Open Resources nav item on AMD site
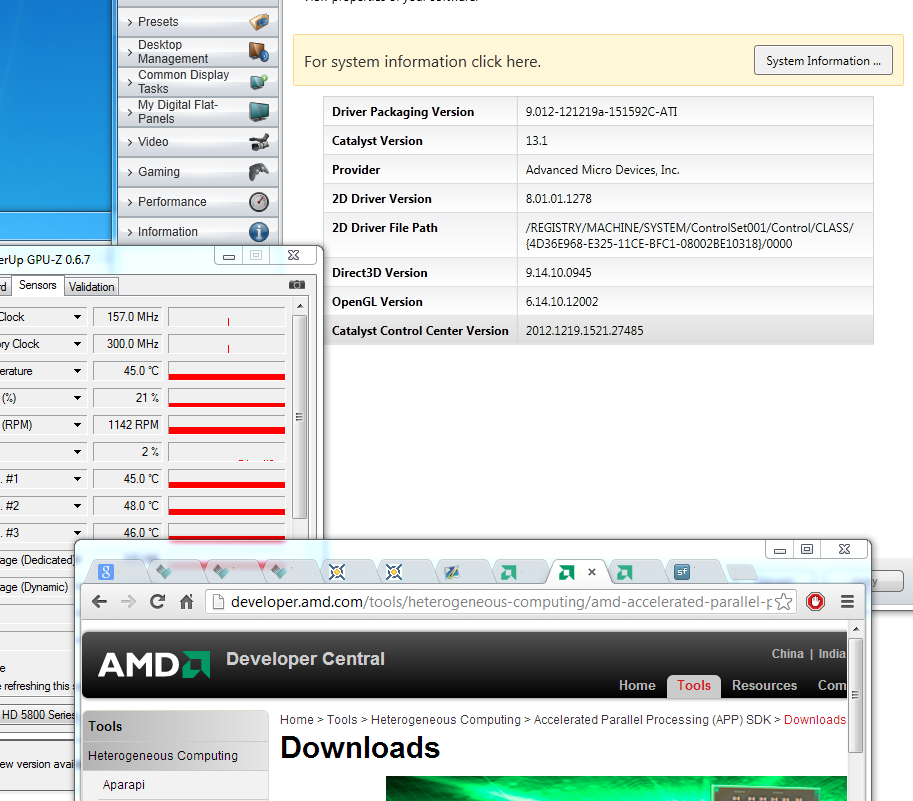This screenshot has height=801, width=913. 764,686
